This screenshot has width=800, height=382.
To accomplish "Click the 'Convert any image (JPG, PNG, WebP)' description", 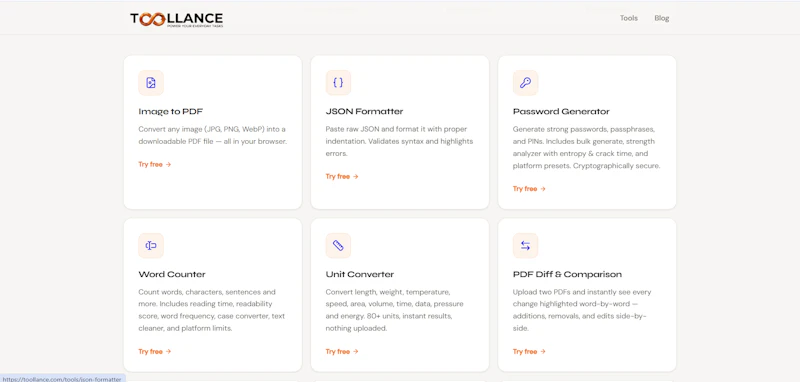I will [213, 135].
